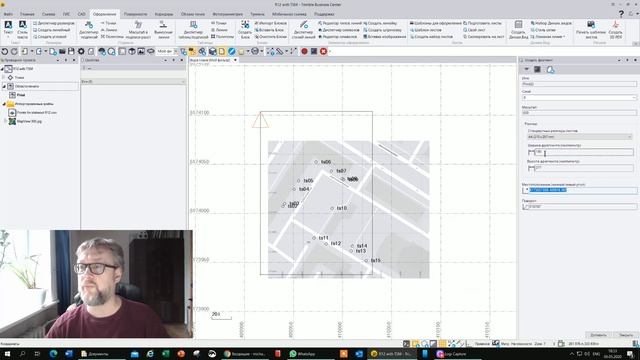640x360 pixels.
Task: Open Стиль текста in the ribbon
Action: click(x=22, y=30)
